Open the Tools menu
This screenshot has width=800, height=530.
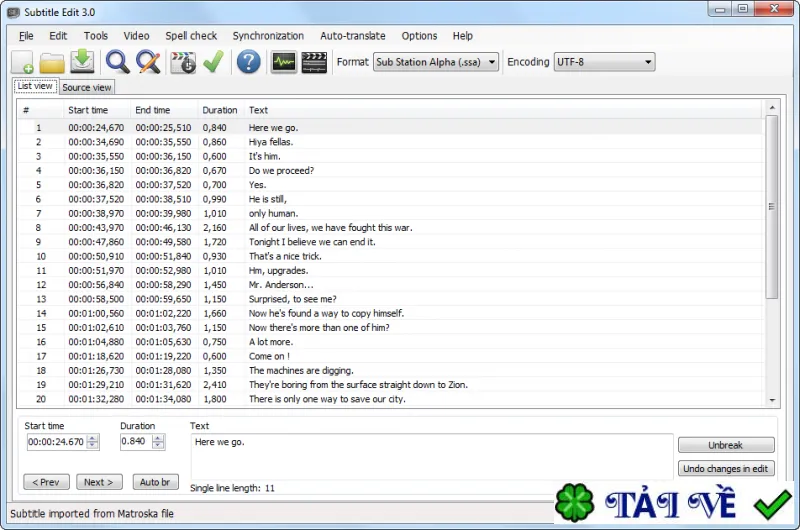pyautogui.click(x=96, y=36)
